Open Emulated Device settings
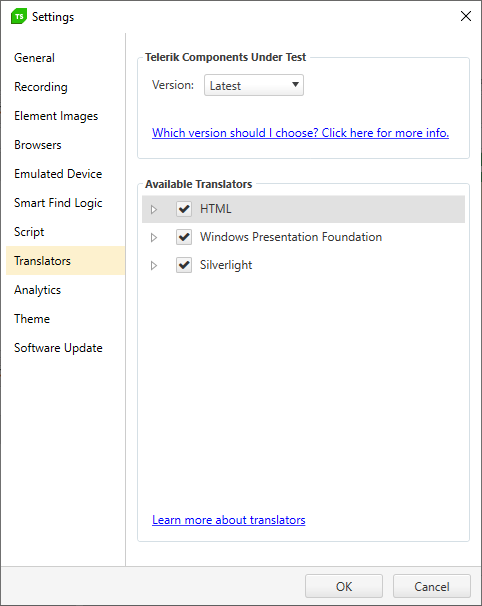 pos(58,174)
